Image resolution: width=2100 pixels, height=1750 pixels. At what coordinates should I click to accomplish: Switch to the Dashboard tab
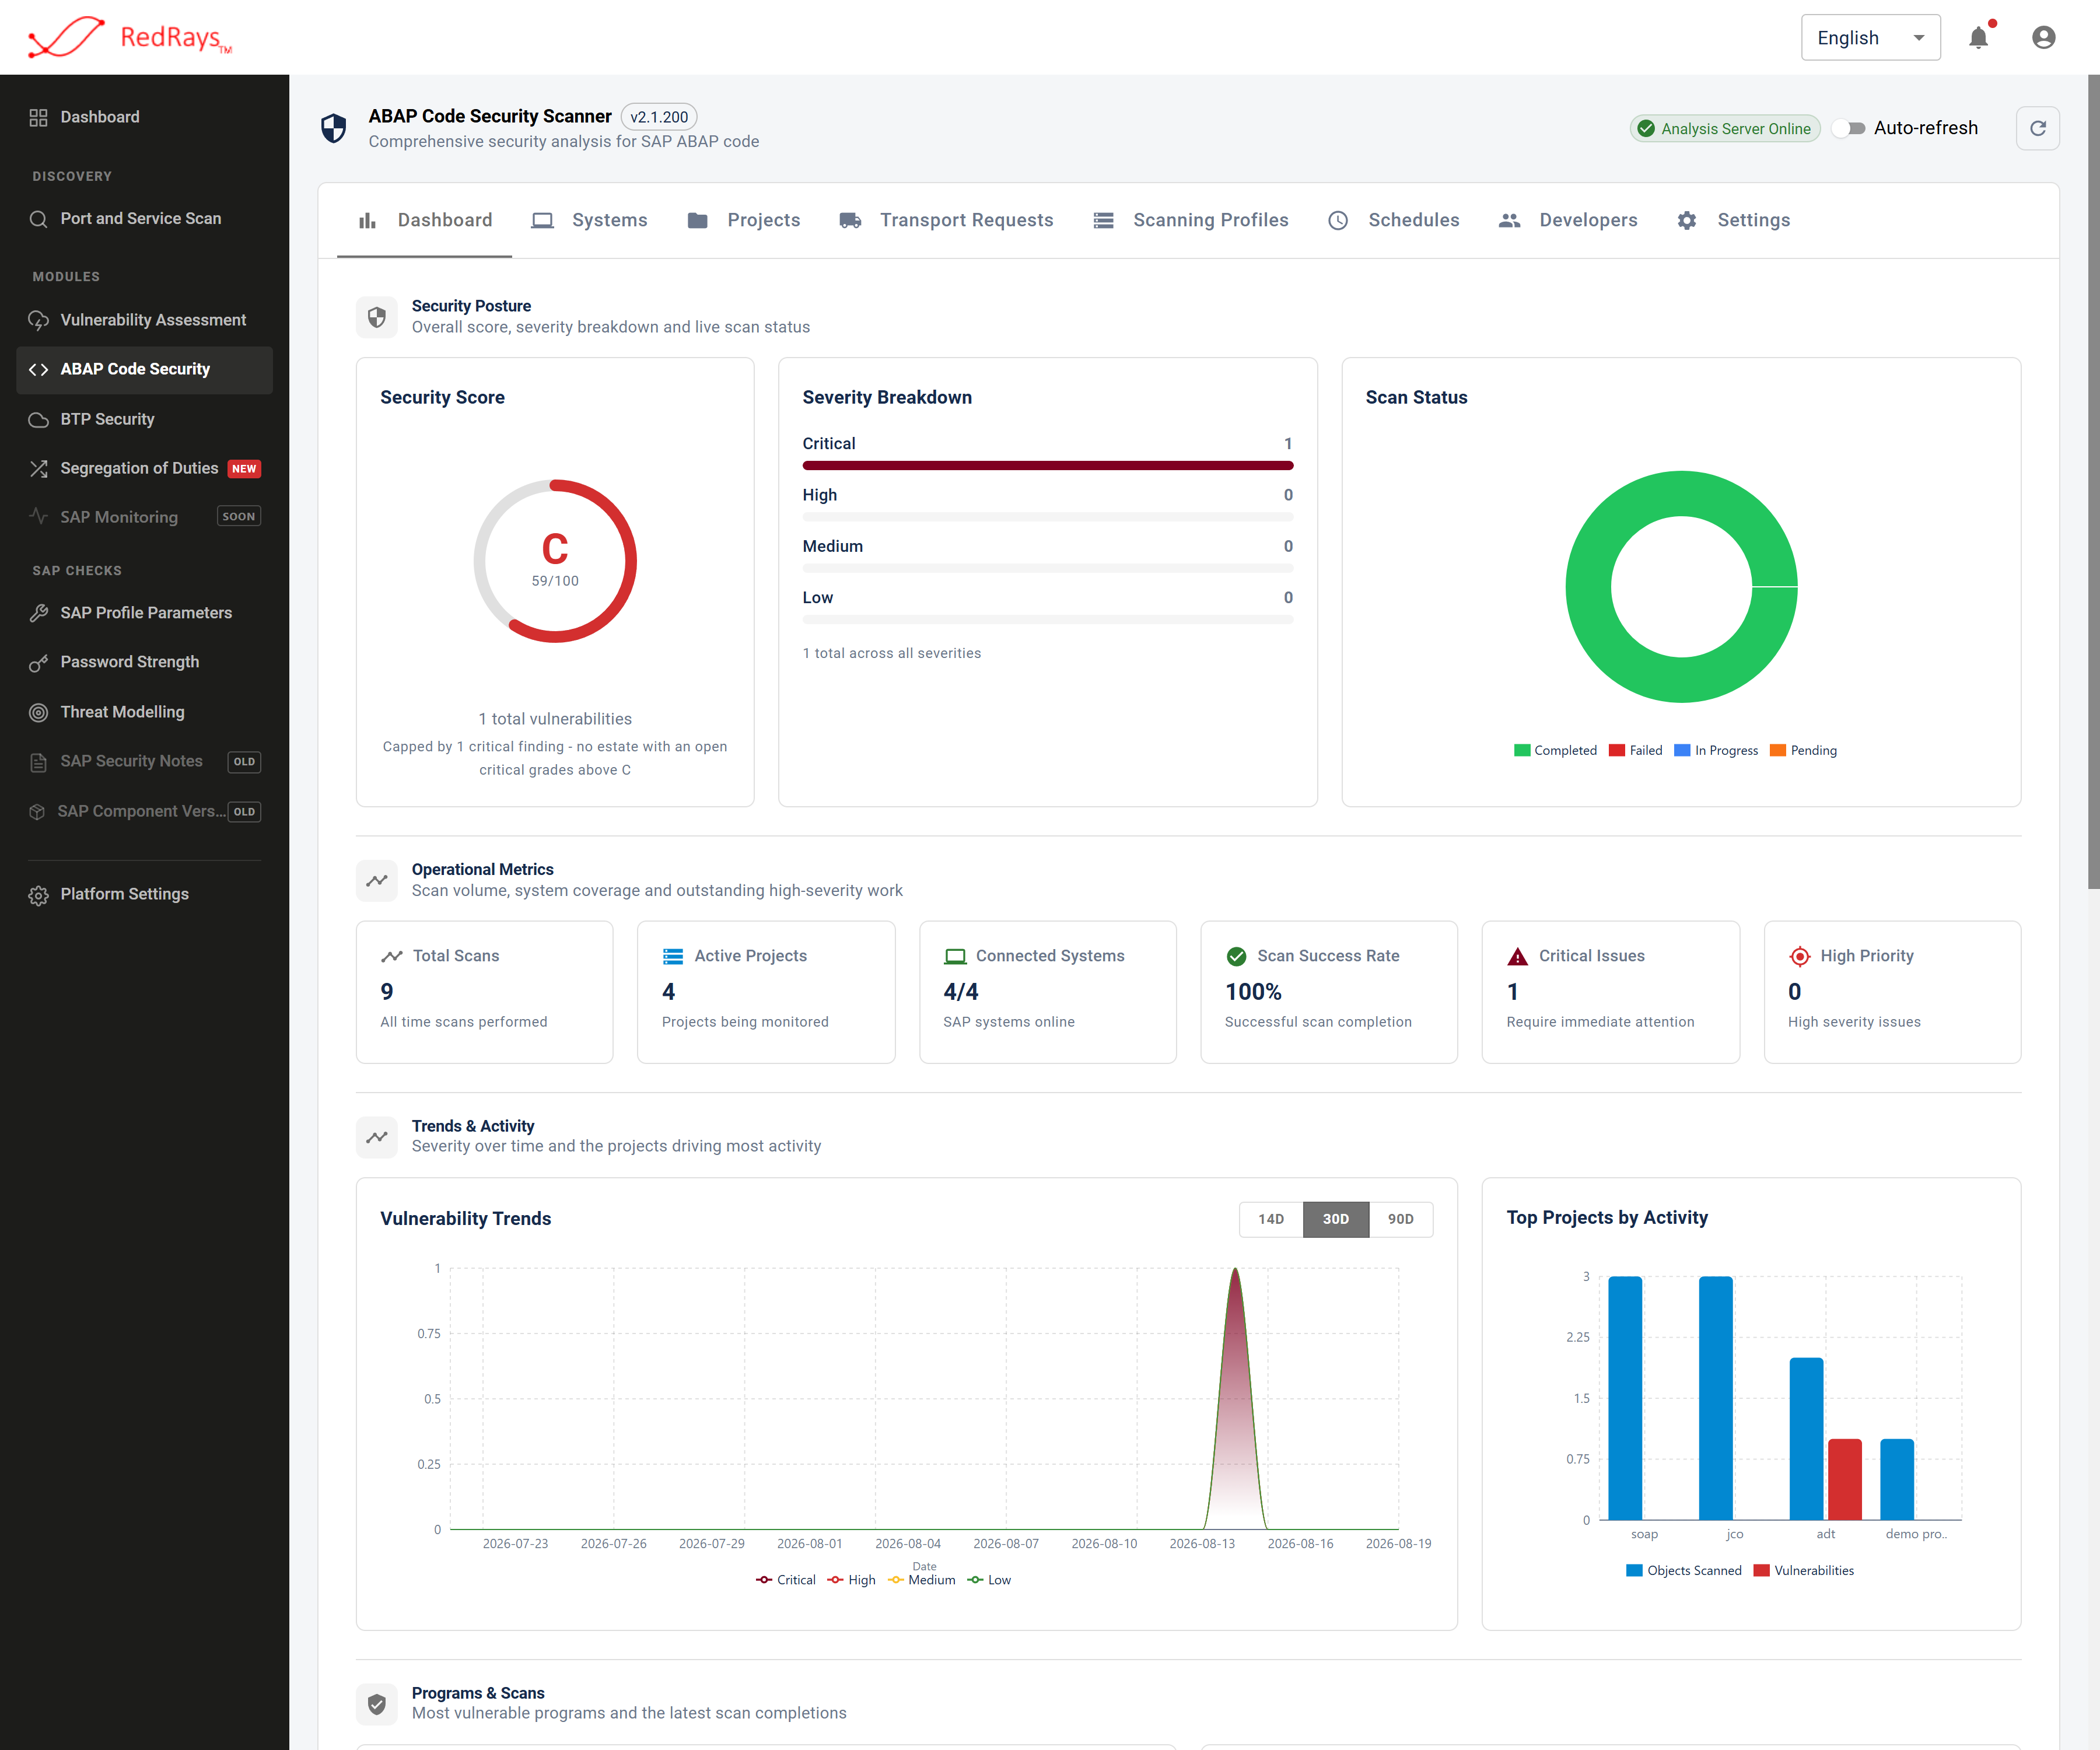click(x=425, y=220)
